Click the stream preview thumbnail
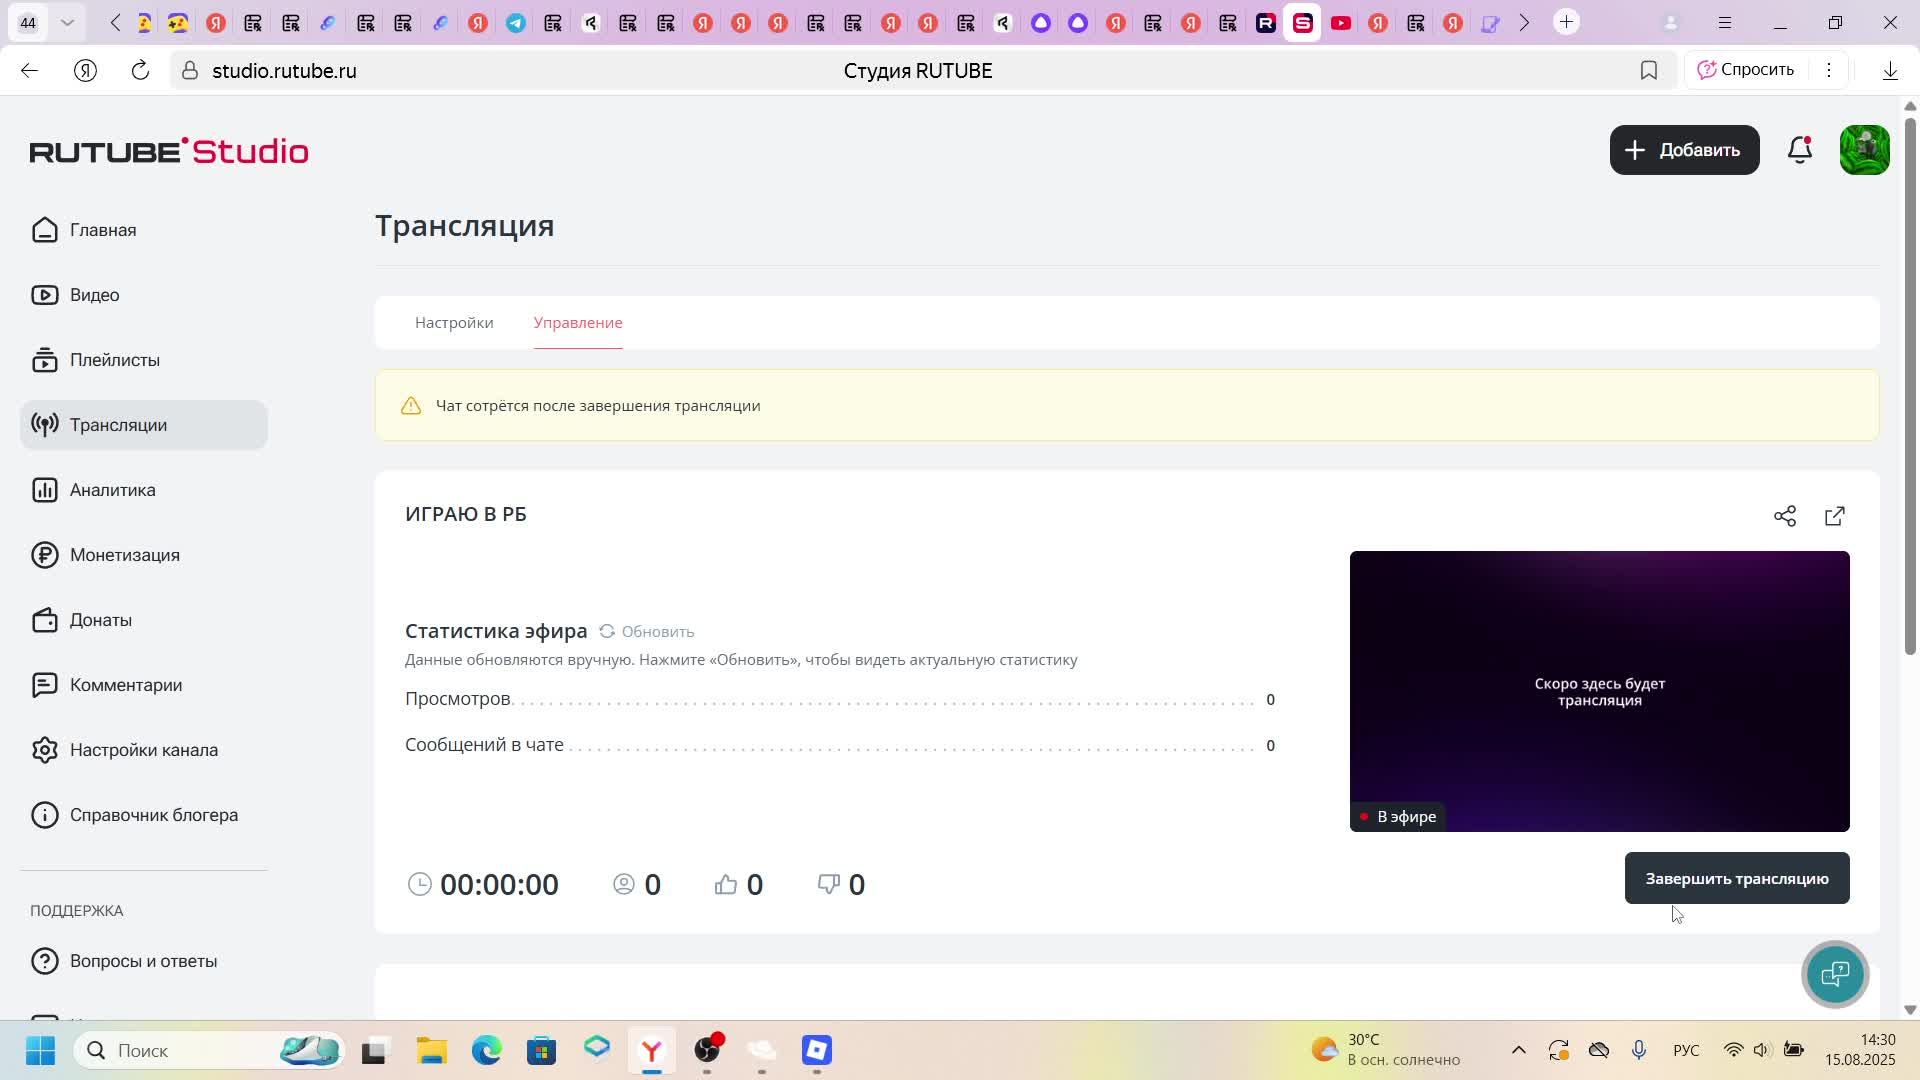The width and height of the screenshot is (1920, 1080). [1599, 690]
